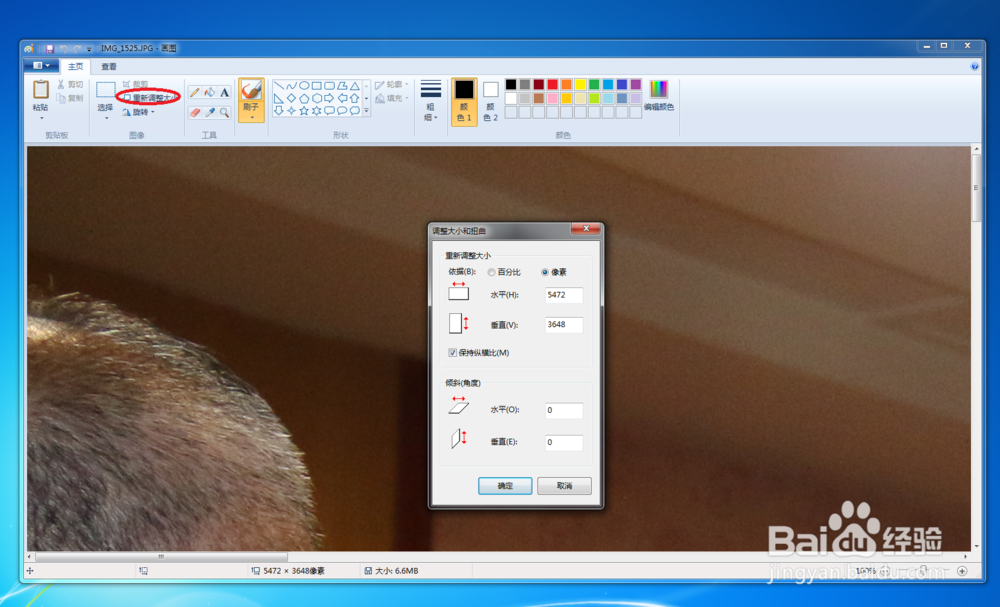Choose the Right arrow shape
Image resolution: width=1000 pixels, height=607 pixels.
click(329, 98)
